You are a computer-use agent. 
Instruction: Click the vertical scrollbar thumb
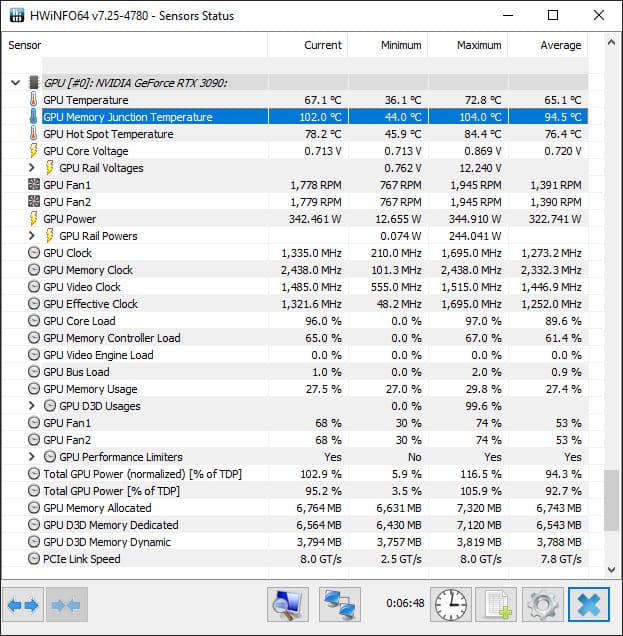pos(611,500)
